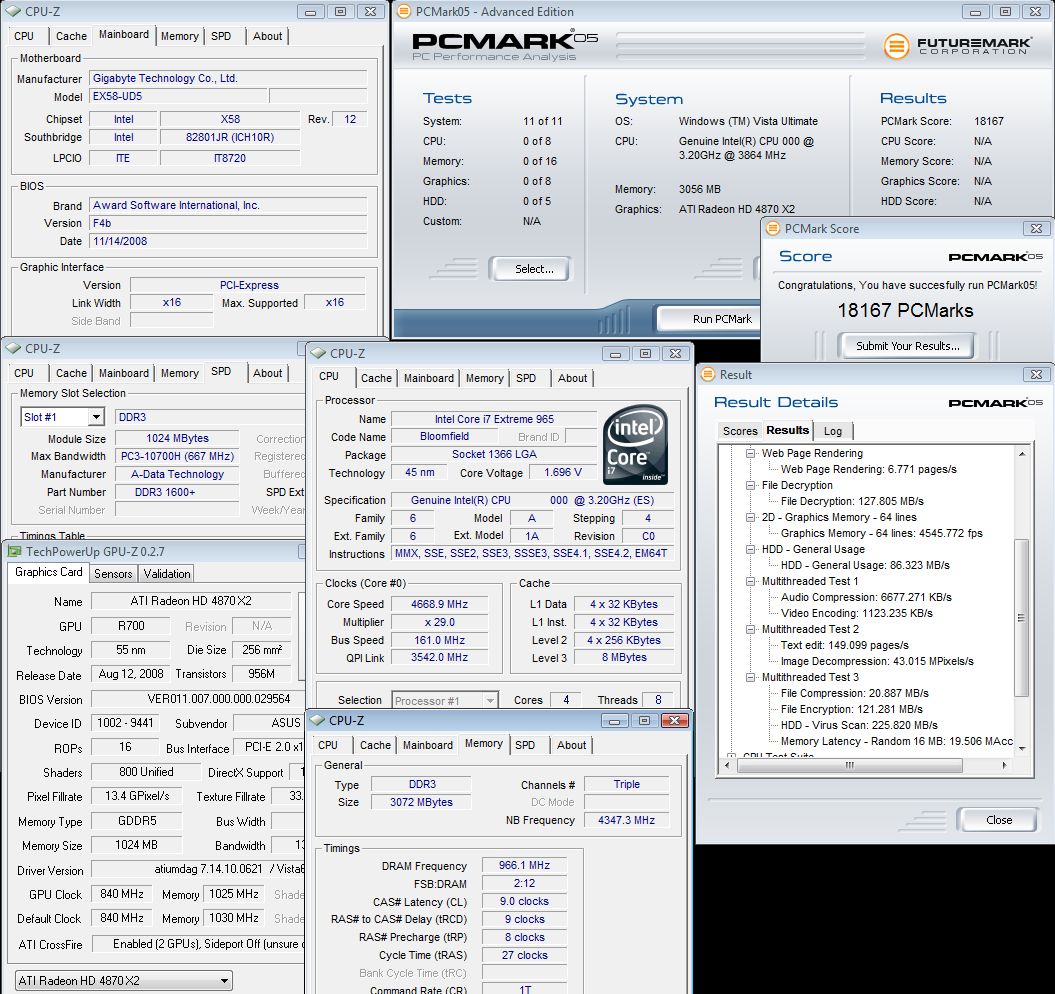Click CPU-Z icon in the Mainboard window title
This screenshot has height=994, width=1055.
coord(13,11)
